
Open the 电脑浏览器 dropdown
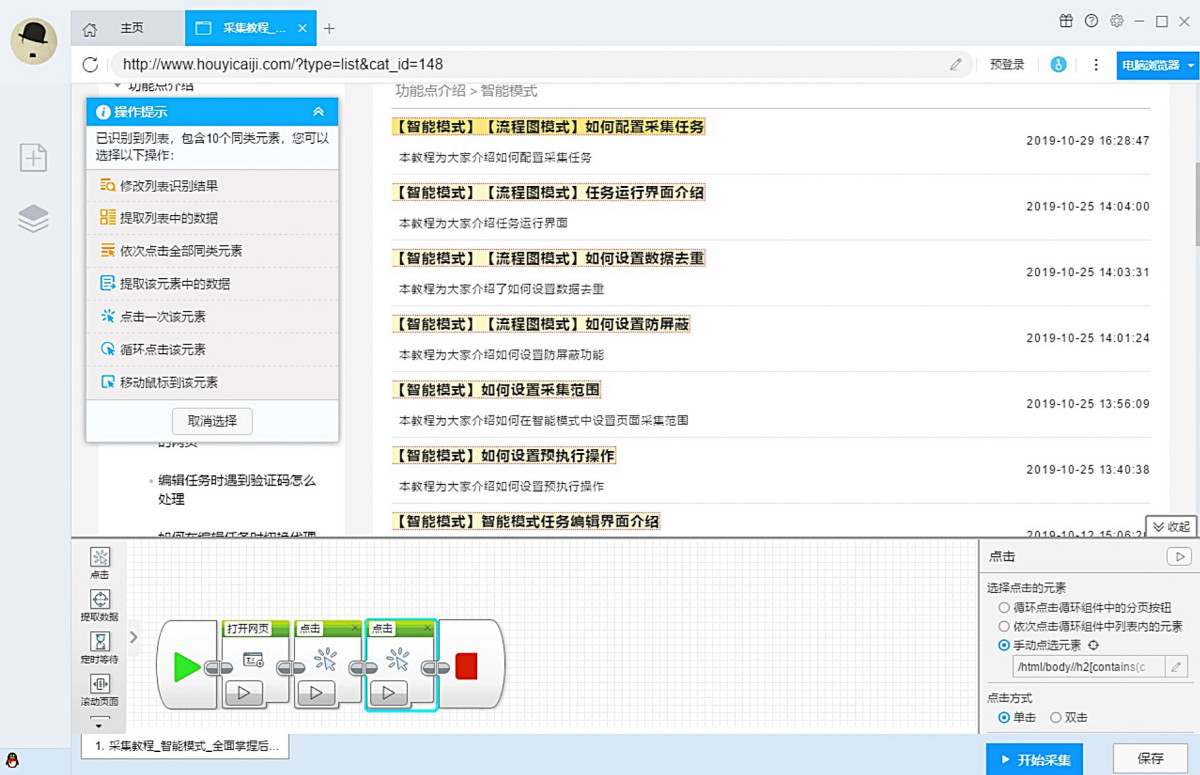click(1157, 65)
